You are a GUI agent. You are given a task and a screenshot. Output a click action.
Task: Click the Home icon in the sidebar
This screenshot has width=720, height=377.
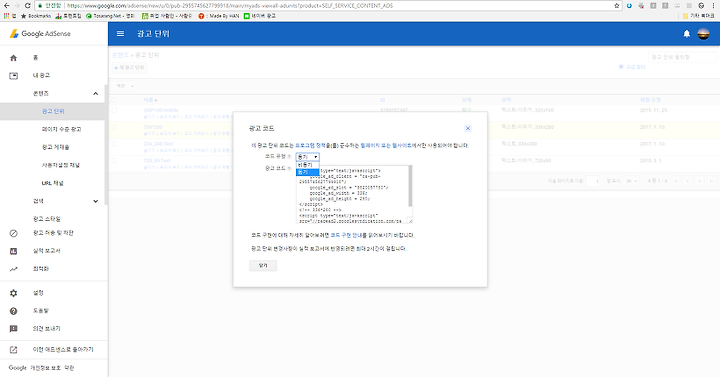coord(13,58)
